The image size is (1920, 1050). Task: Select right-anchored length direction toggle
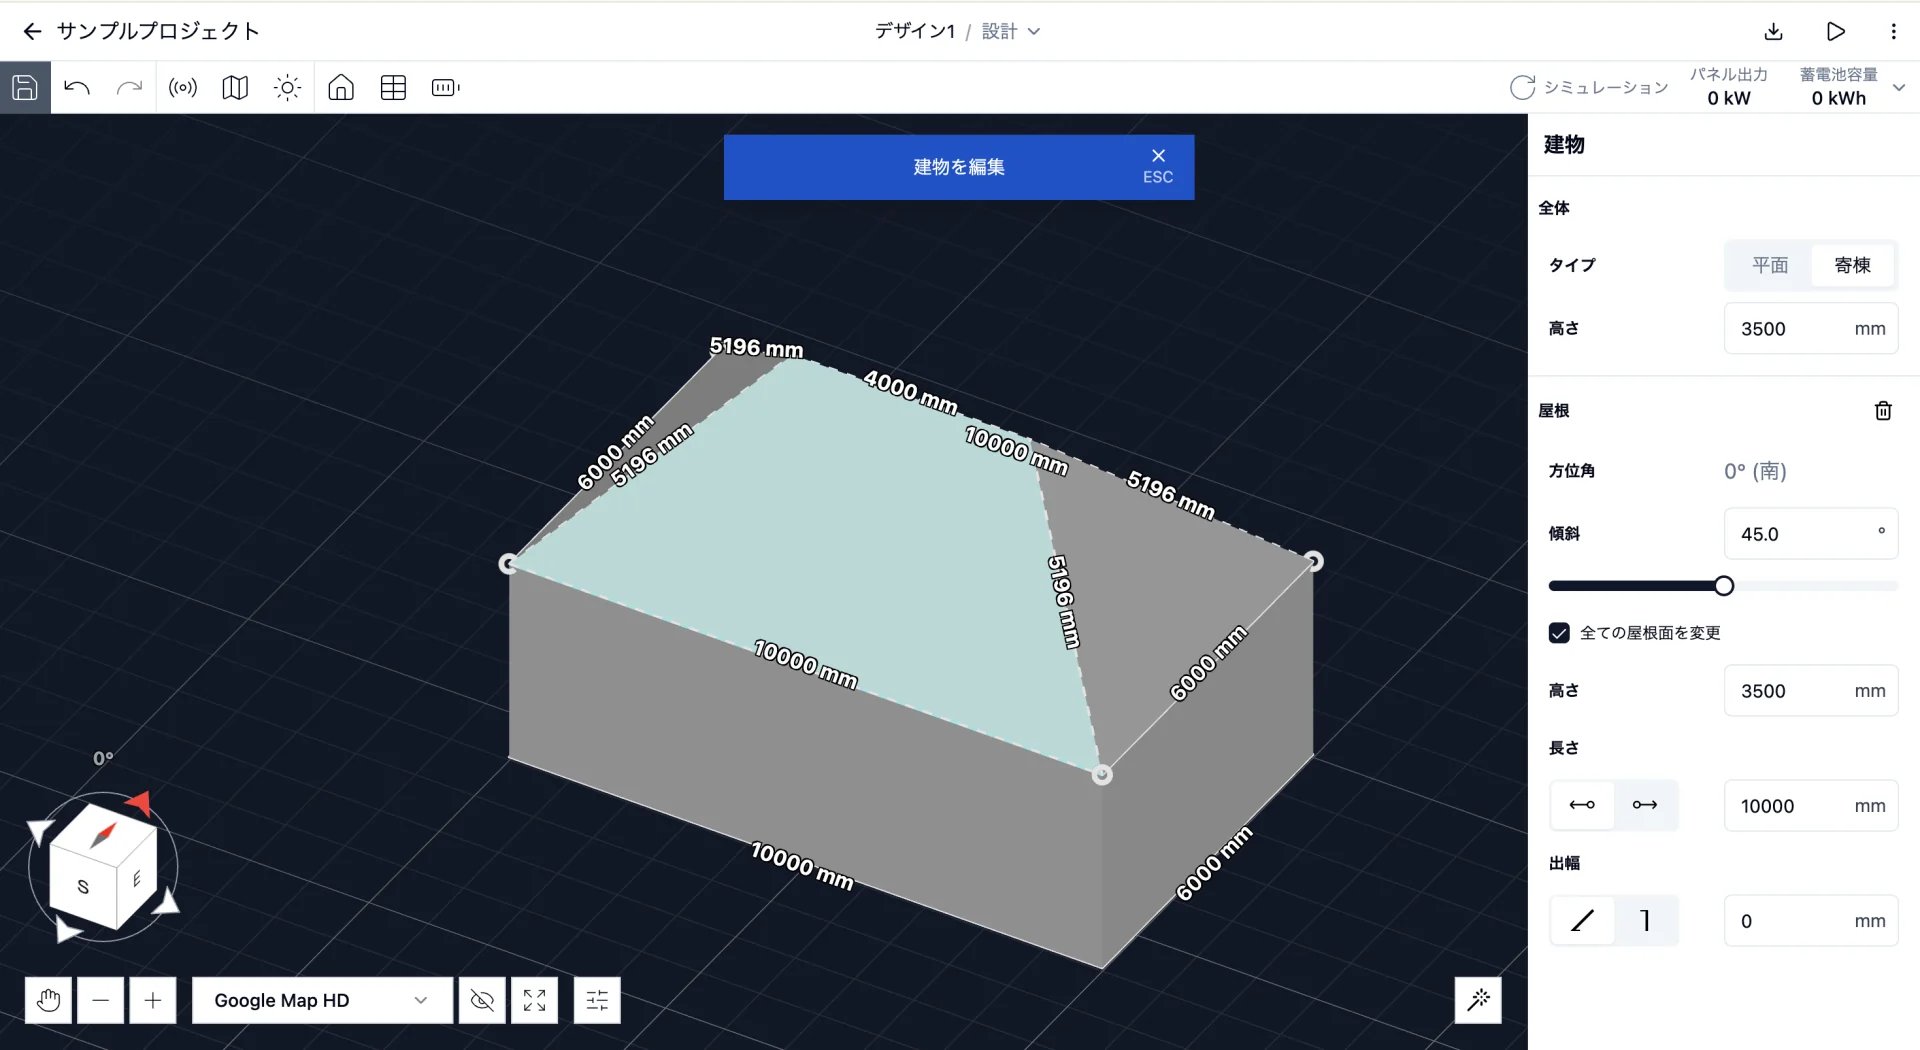[1645, 805]
